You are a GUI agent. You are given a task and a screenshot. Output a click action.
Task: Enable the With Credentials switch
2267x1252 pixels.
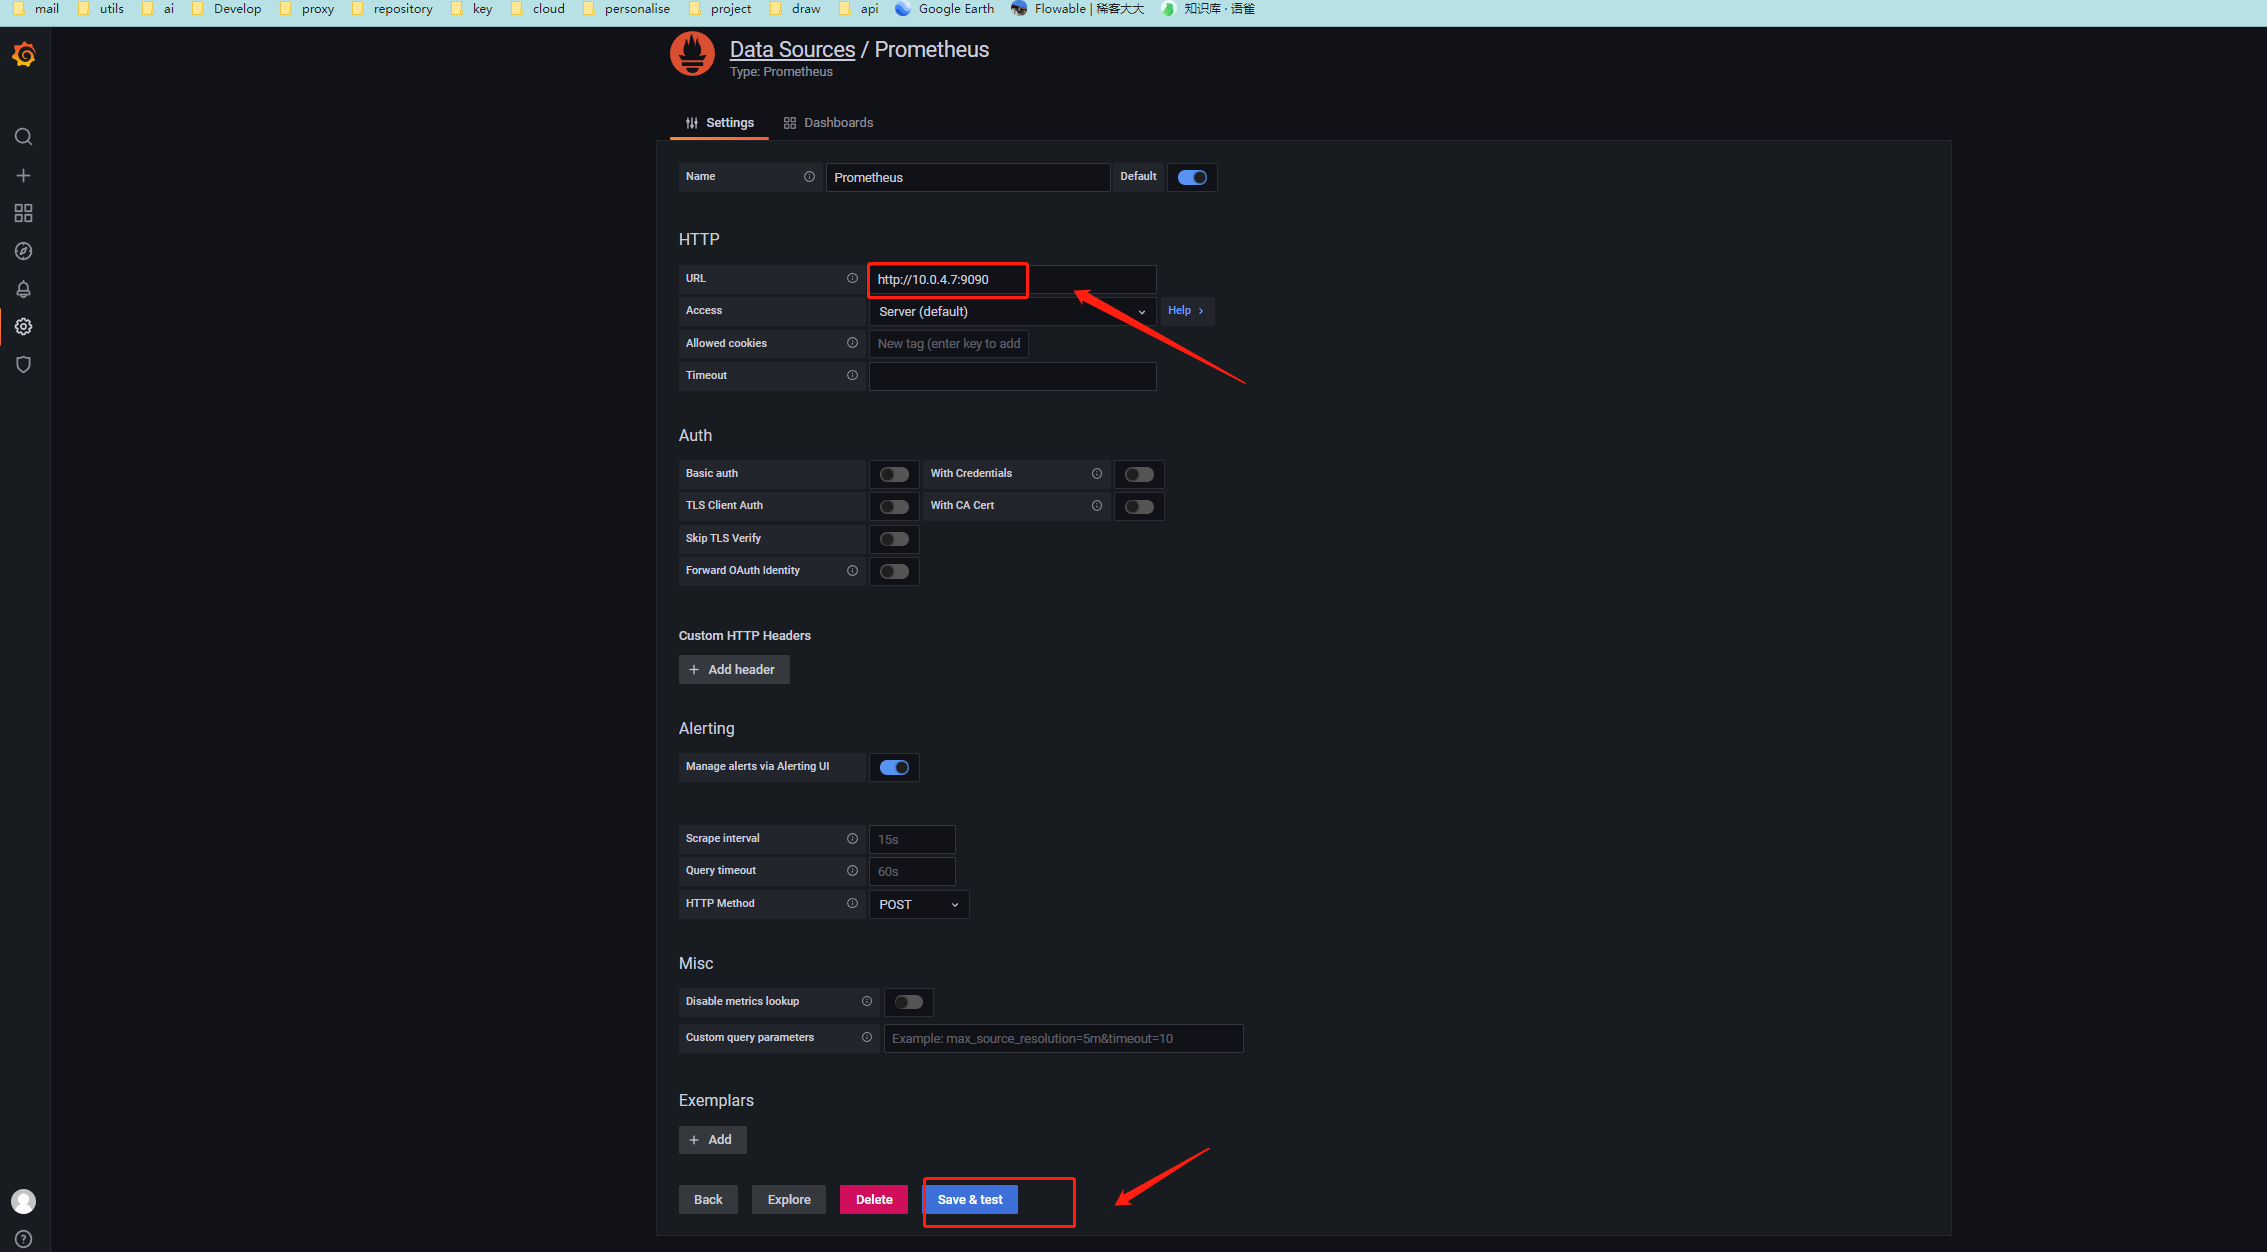click(1139, 474)
